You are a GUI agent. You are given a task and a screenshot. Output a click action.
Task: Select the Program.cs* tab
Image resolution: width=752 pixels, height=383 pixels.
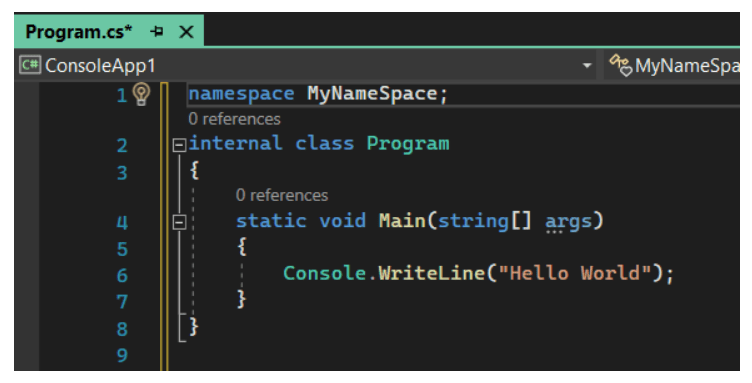109,32
